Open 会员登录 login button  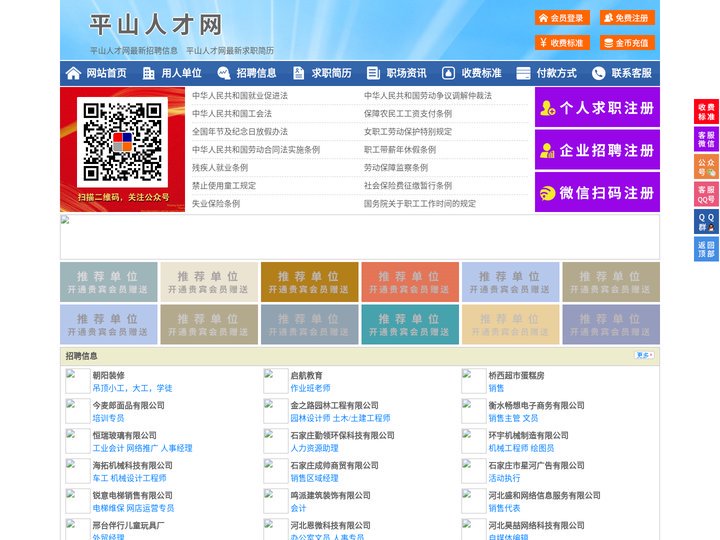[562, 18]
